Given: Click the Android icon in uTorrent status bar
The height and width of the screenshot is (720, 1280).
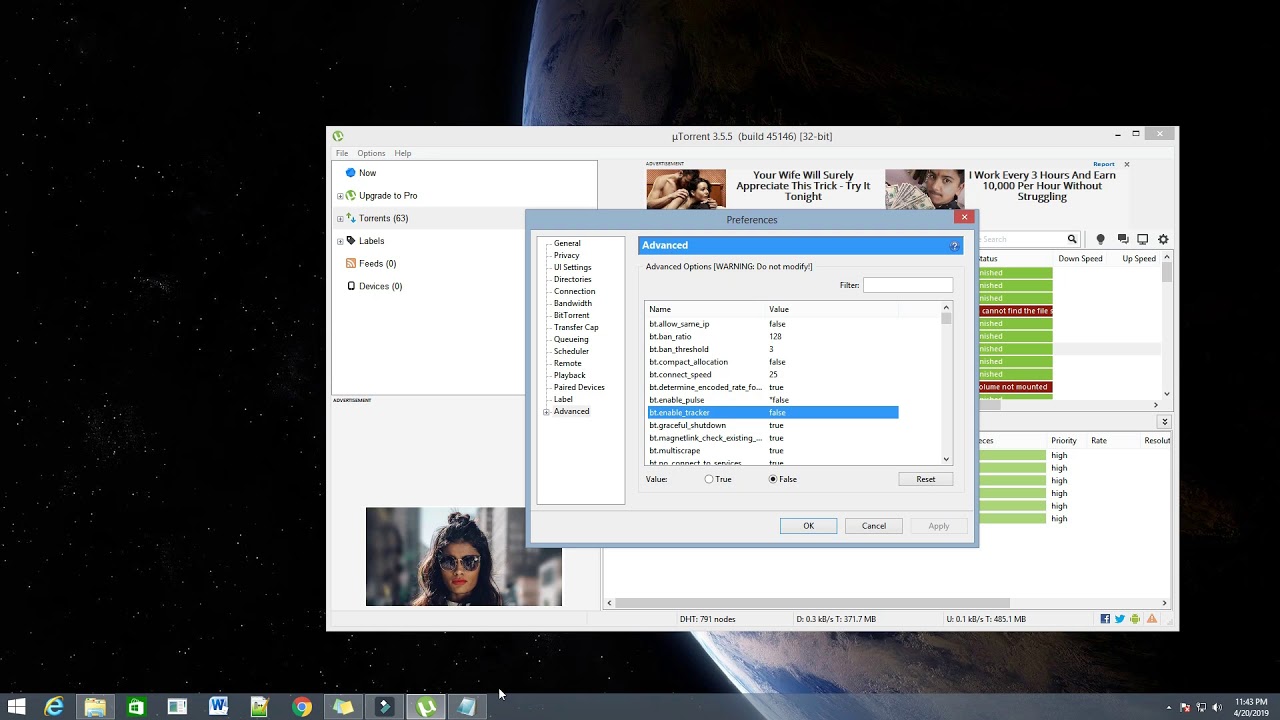Looking at the screenshot, I should tap(1135, 619).
